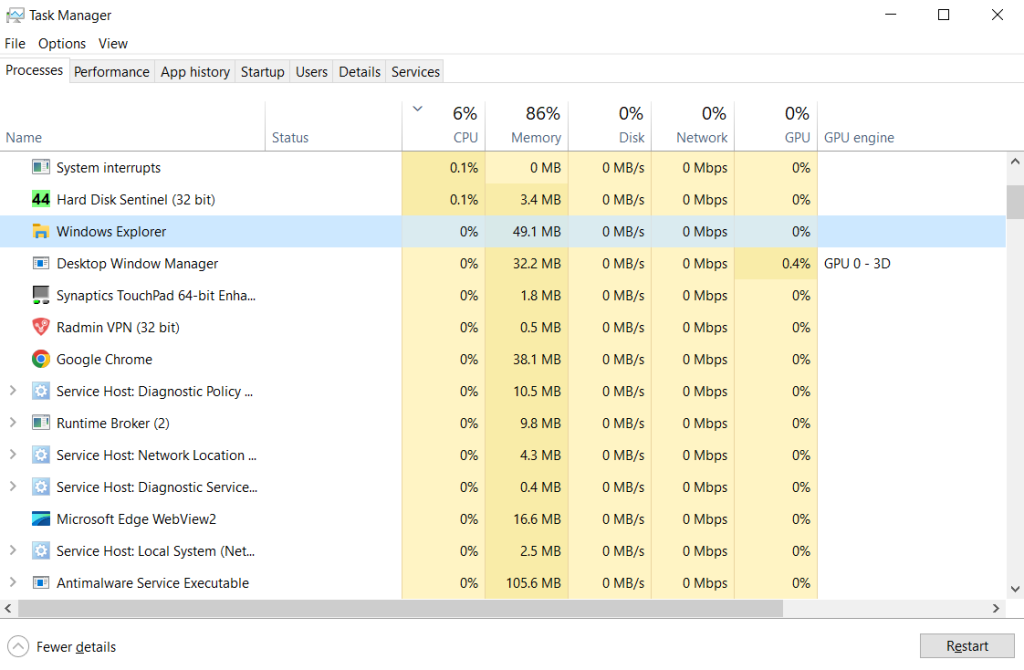Viewport: 1024px width, 670px height.
Task: Expand the Runtime Broker (2) group
Action: coord(12,423)
